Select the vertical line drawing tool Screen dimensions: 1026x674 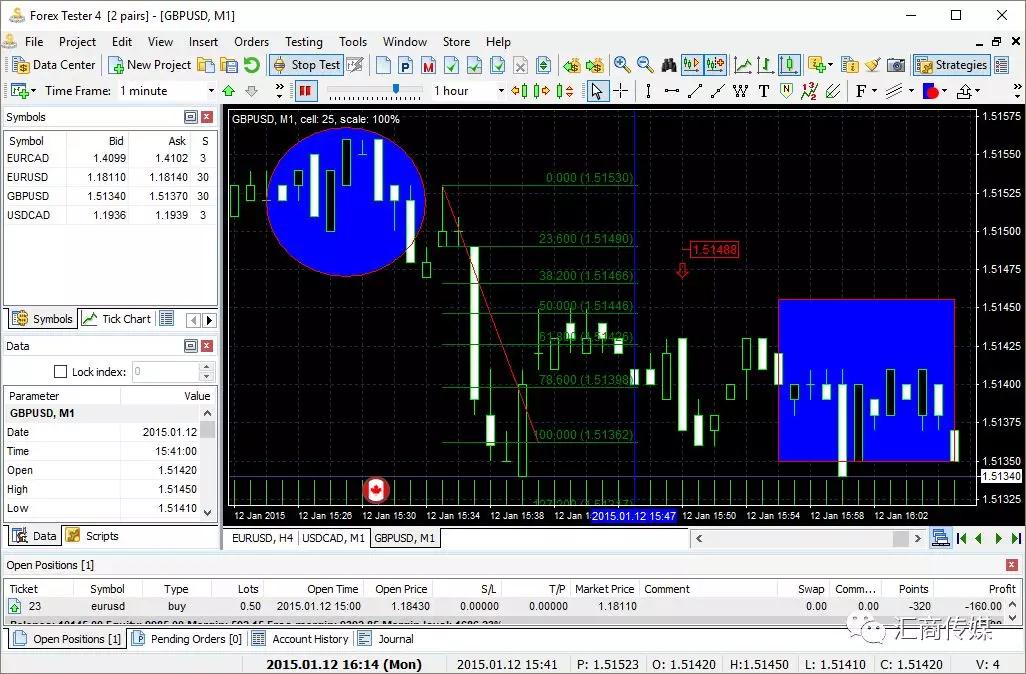[x=648, y=91]
